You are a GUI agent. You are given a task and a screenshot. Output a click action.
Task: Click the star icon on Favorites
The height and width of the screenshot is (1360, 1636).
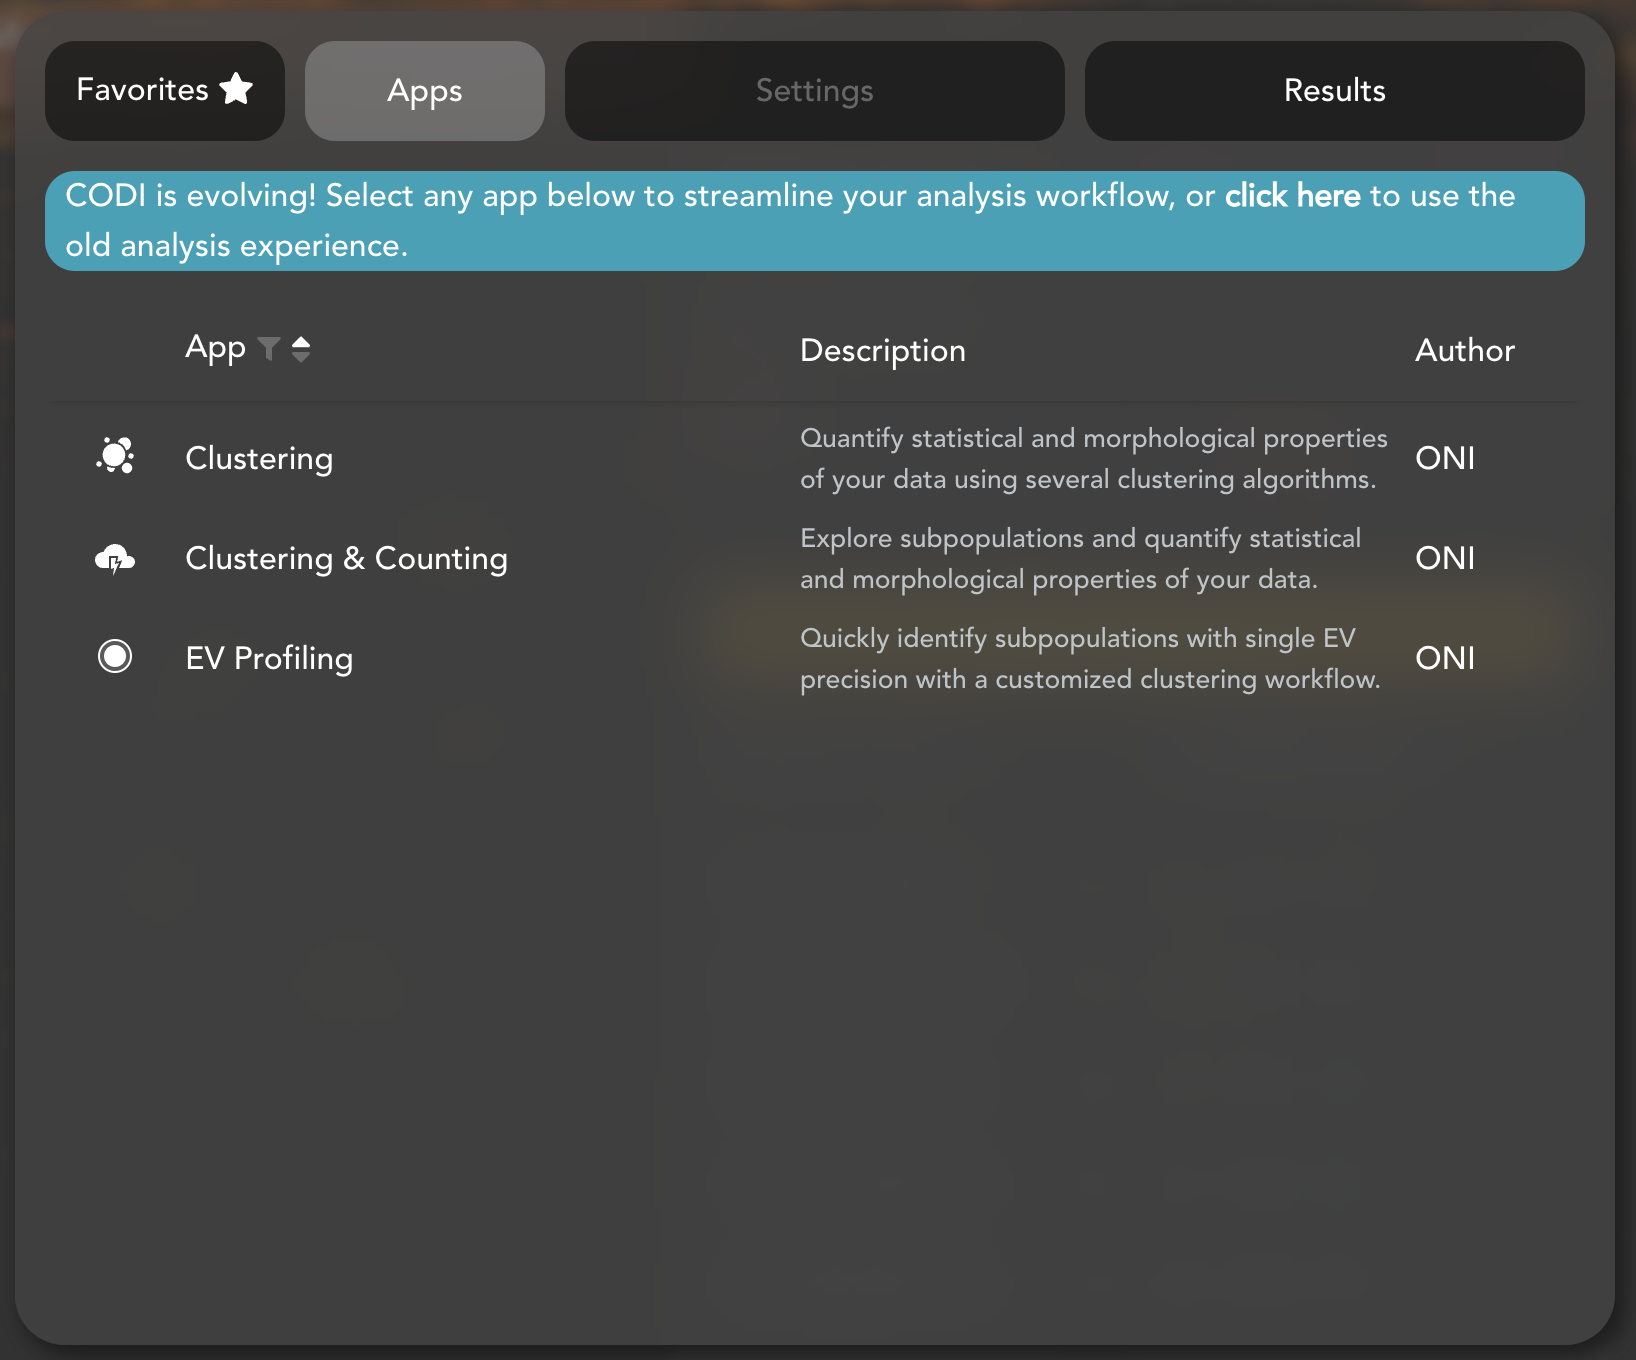coord(236,89)
